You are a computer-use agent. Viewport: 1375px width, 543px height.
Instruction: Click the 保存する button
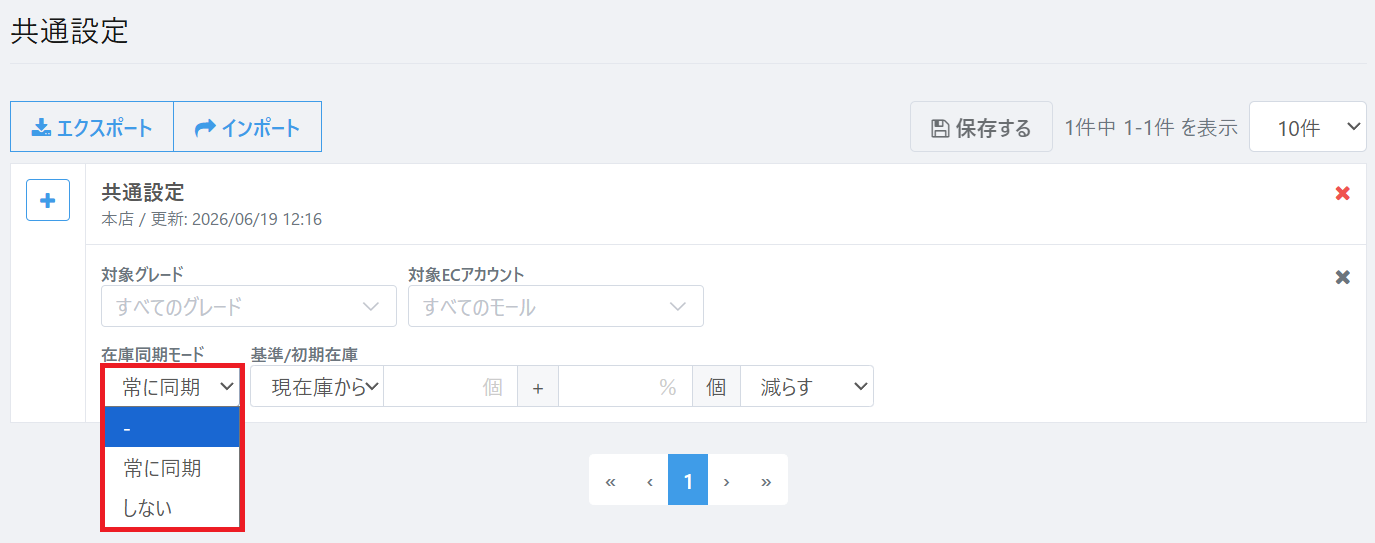[981, 127]
